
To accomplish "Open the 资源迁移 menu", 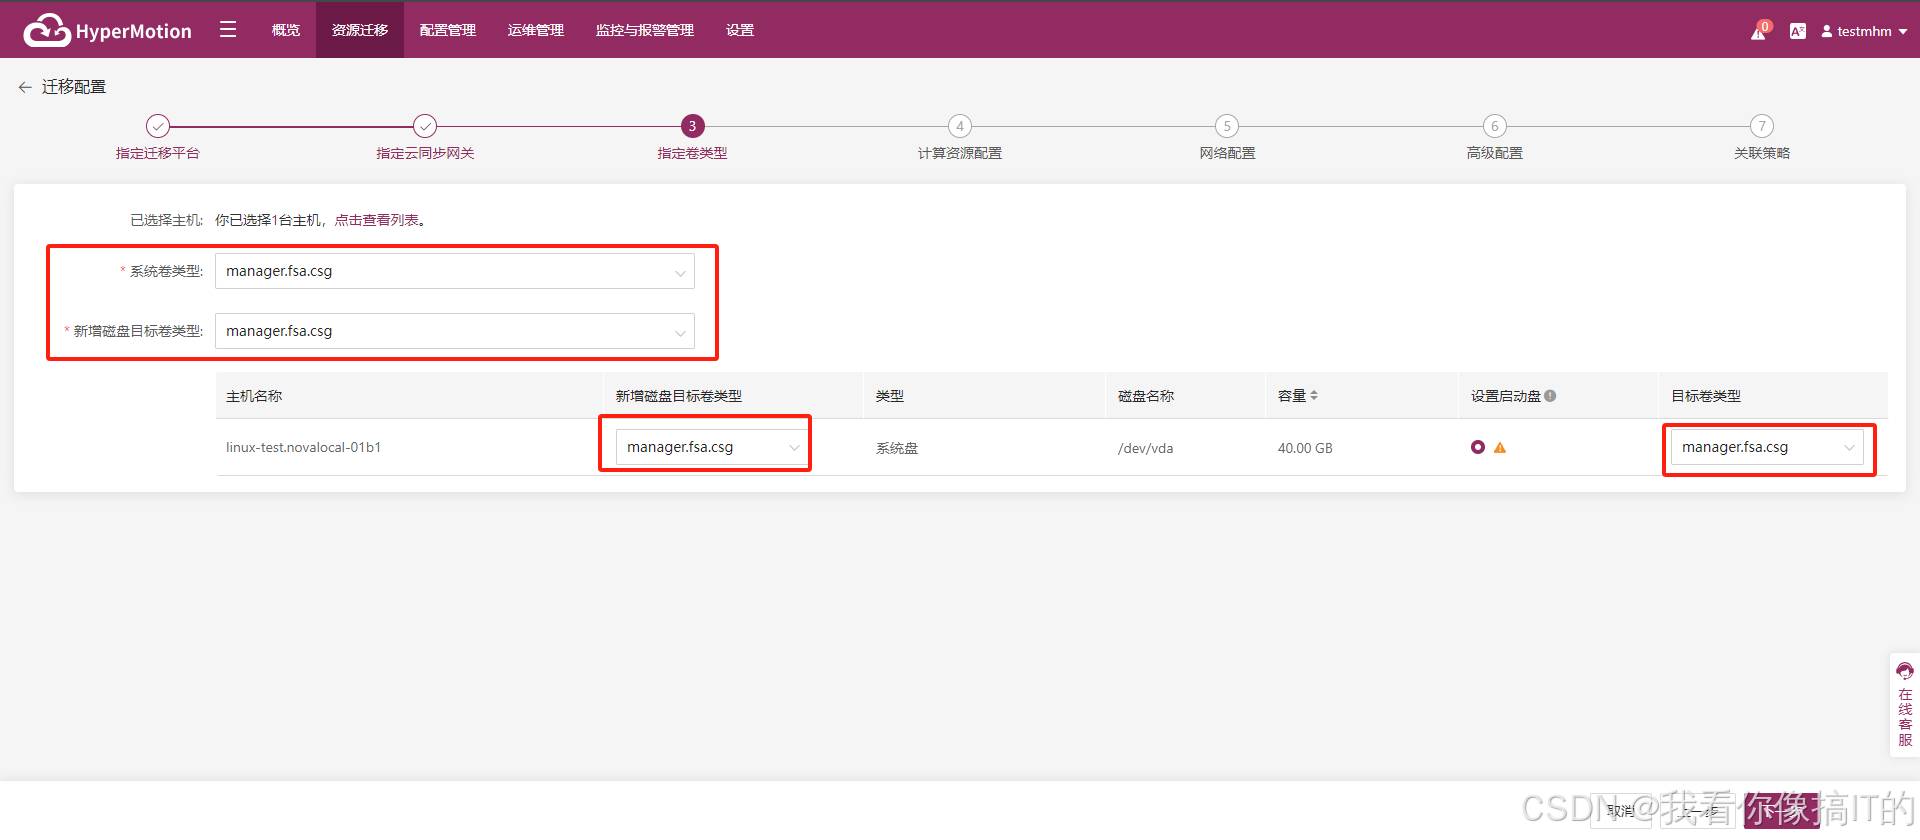I will coord(360,30).
